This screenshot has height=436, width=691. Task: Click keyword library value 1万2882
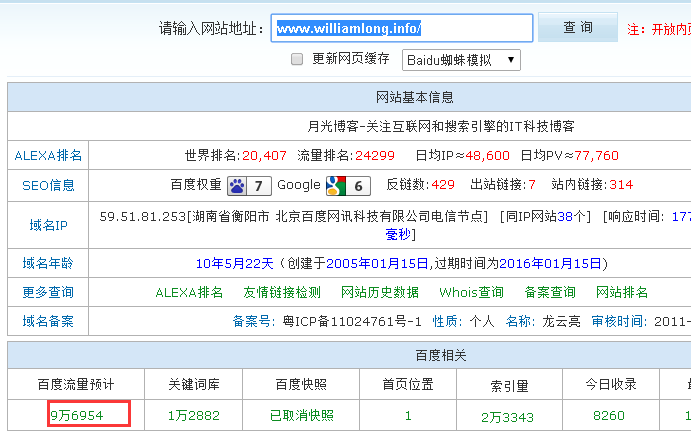[194, 415]
